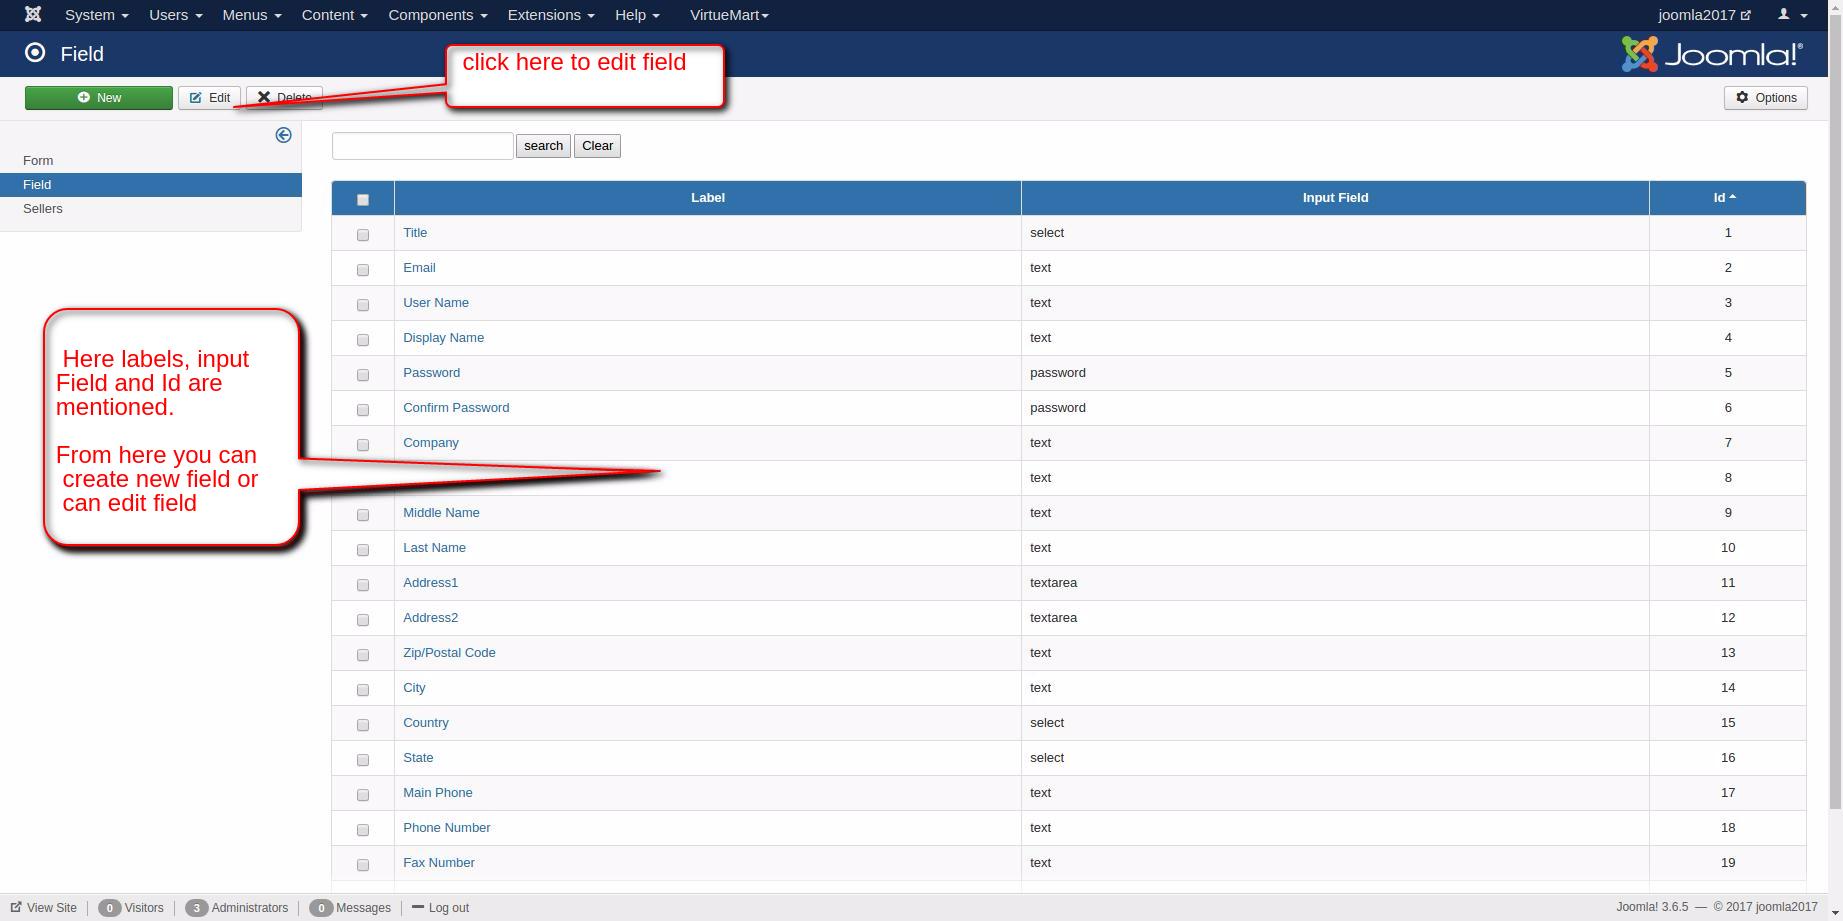Tick the State row checkbox
The image size is (1843, 921).
(x=363, y=760)
